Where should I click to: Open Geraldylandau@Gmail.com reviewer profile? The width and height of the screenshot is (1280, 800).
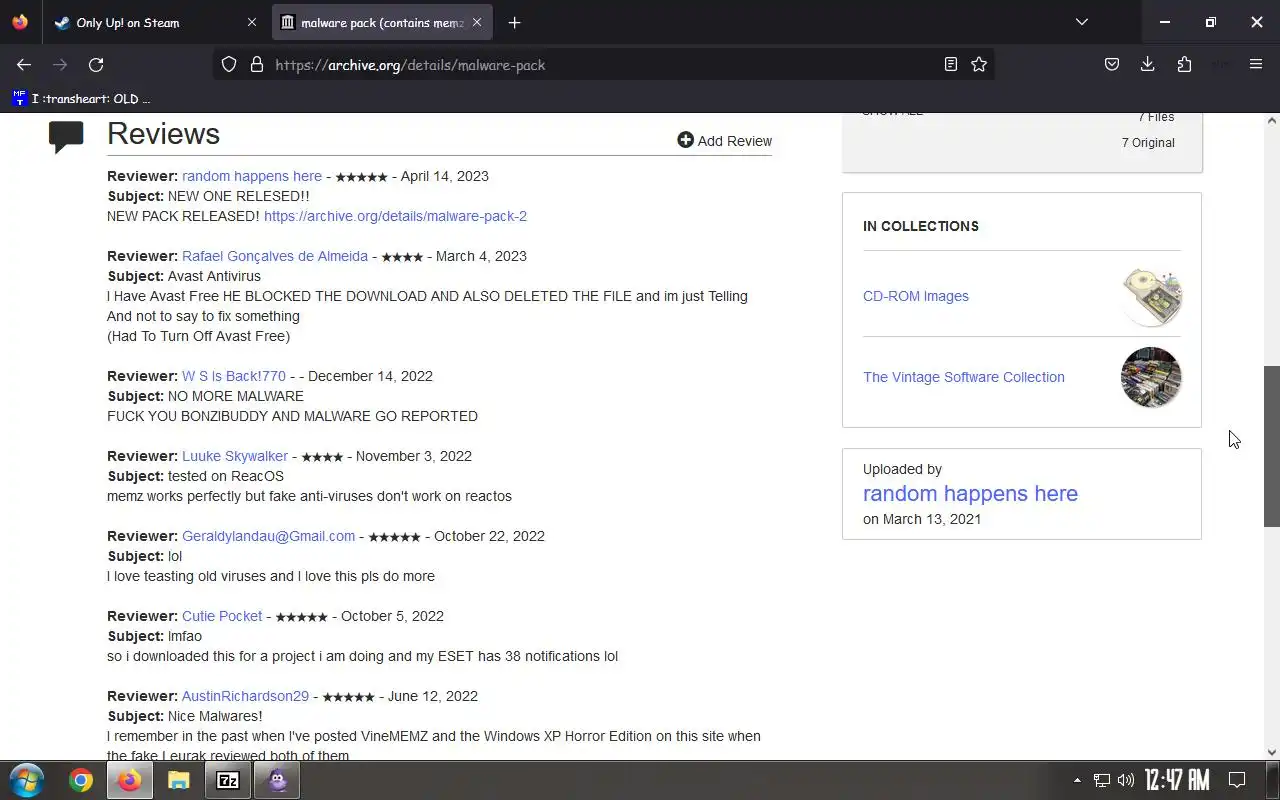[268, 536]
